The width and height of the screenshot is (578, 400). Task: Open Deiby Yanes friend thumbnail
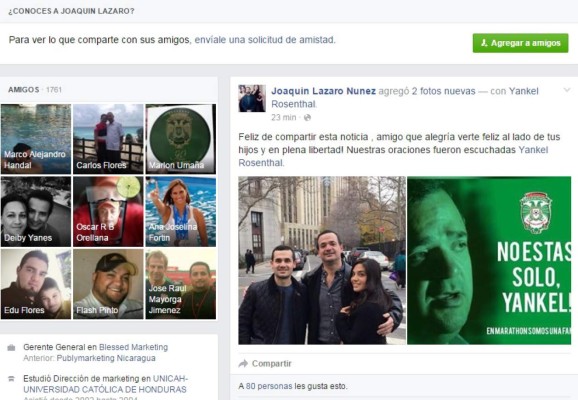coord(36,211)
